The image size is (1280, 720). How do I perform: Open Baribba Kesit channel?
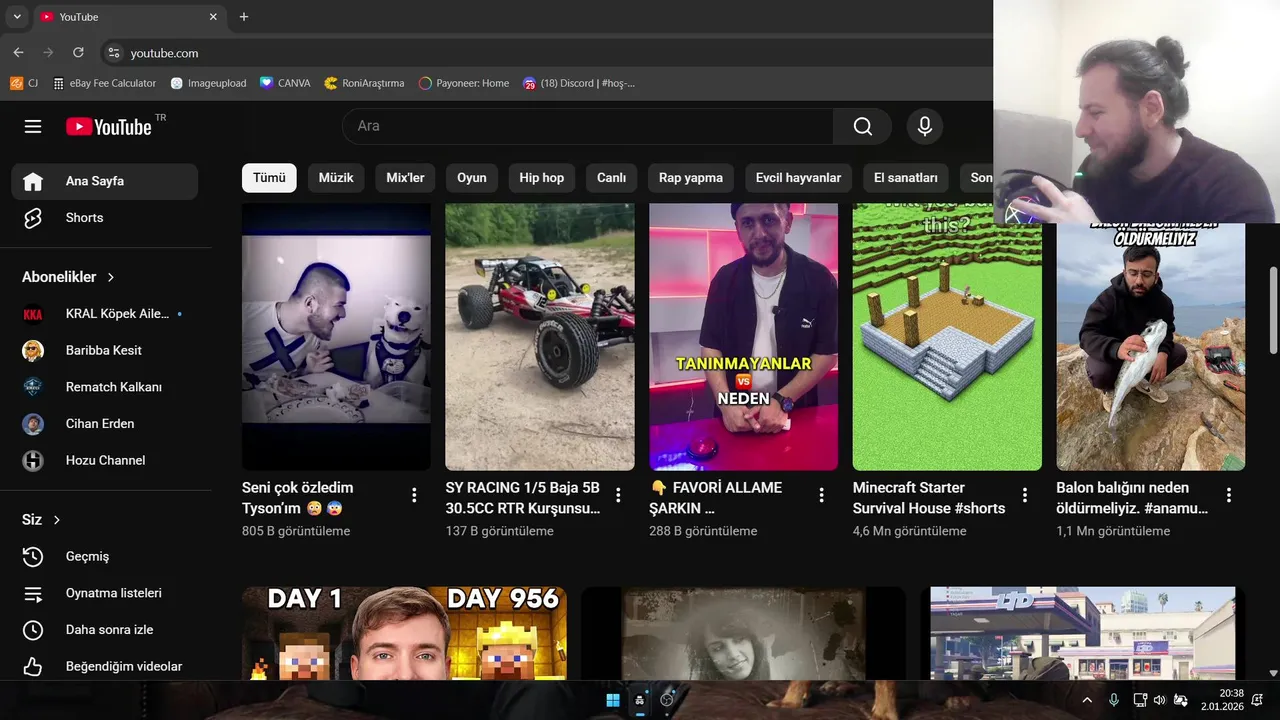point(105,350)
